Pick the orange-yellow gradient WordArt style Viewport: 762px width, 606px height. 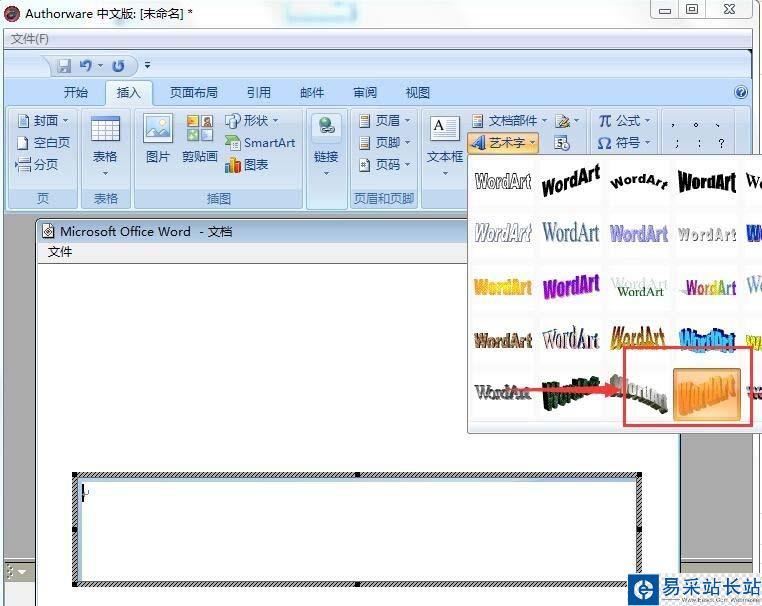coord(503,286)
